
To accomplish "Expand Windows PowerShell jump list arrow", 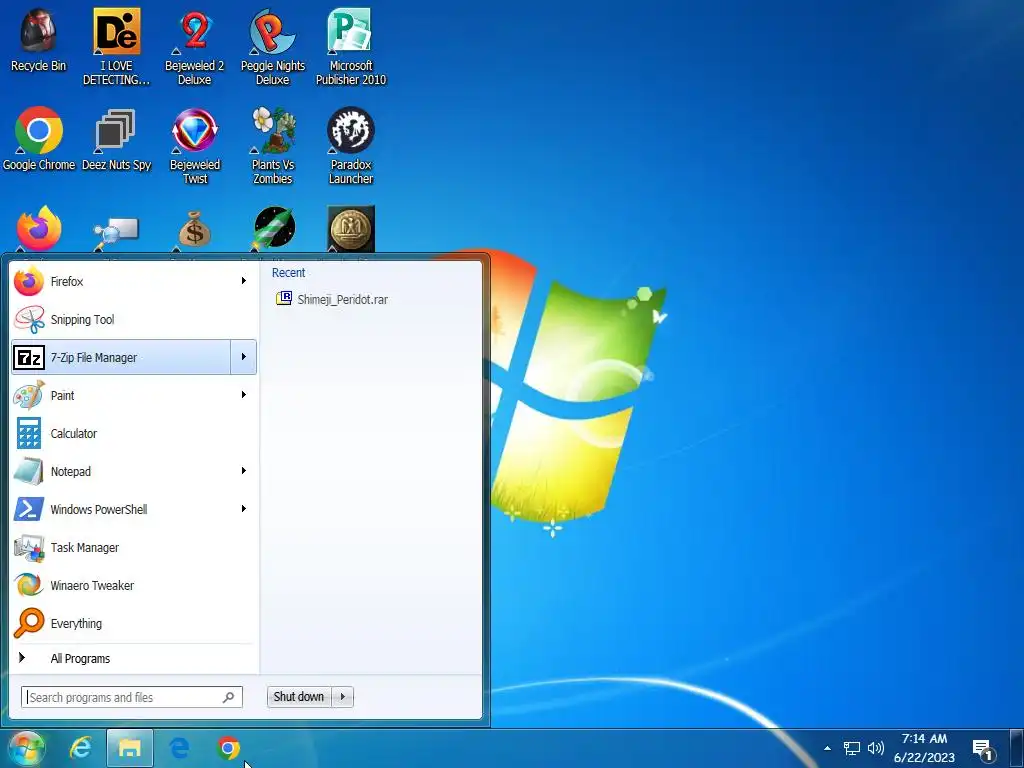I will click(x=244, y=508).
